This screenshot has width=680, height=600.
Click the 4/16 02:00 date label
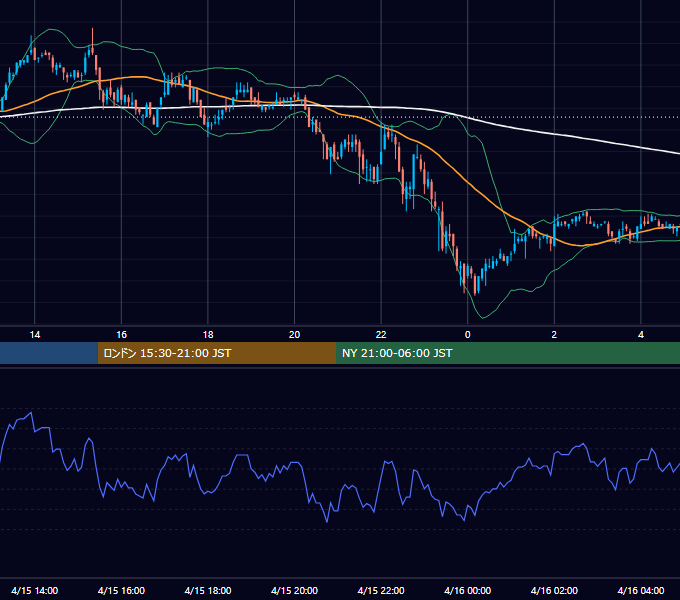pos(554,590)
